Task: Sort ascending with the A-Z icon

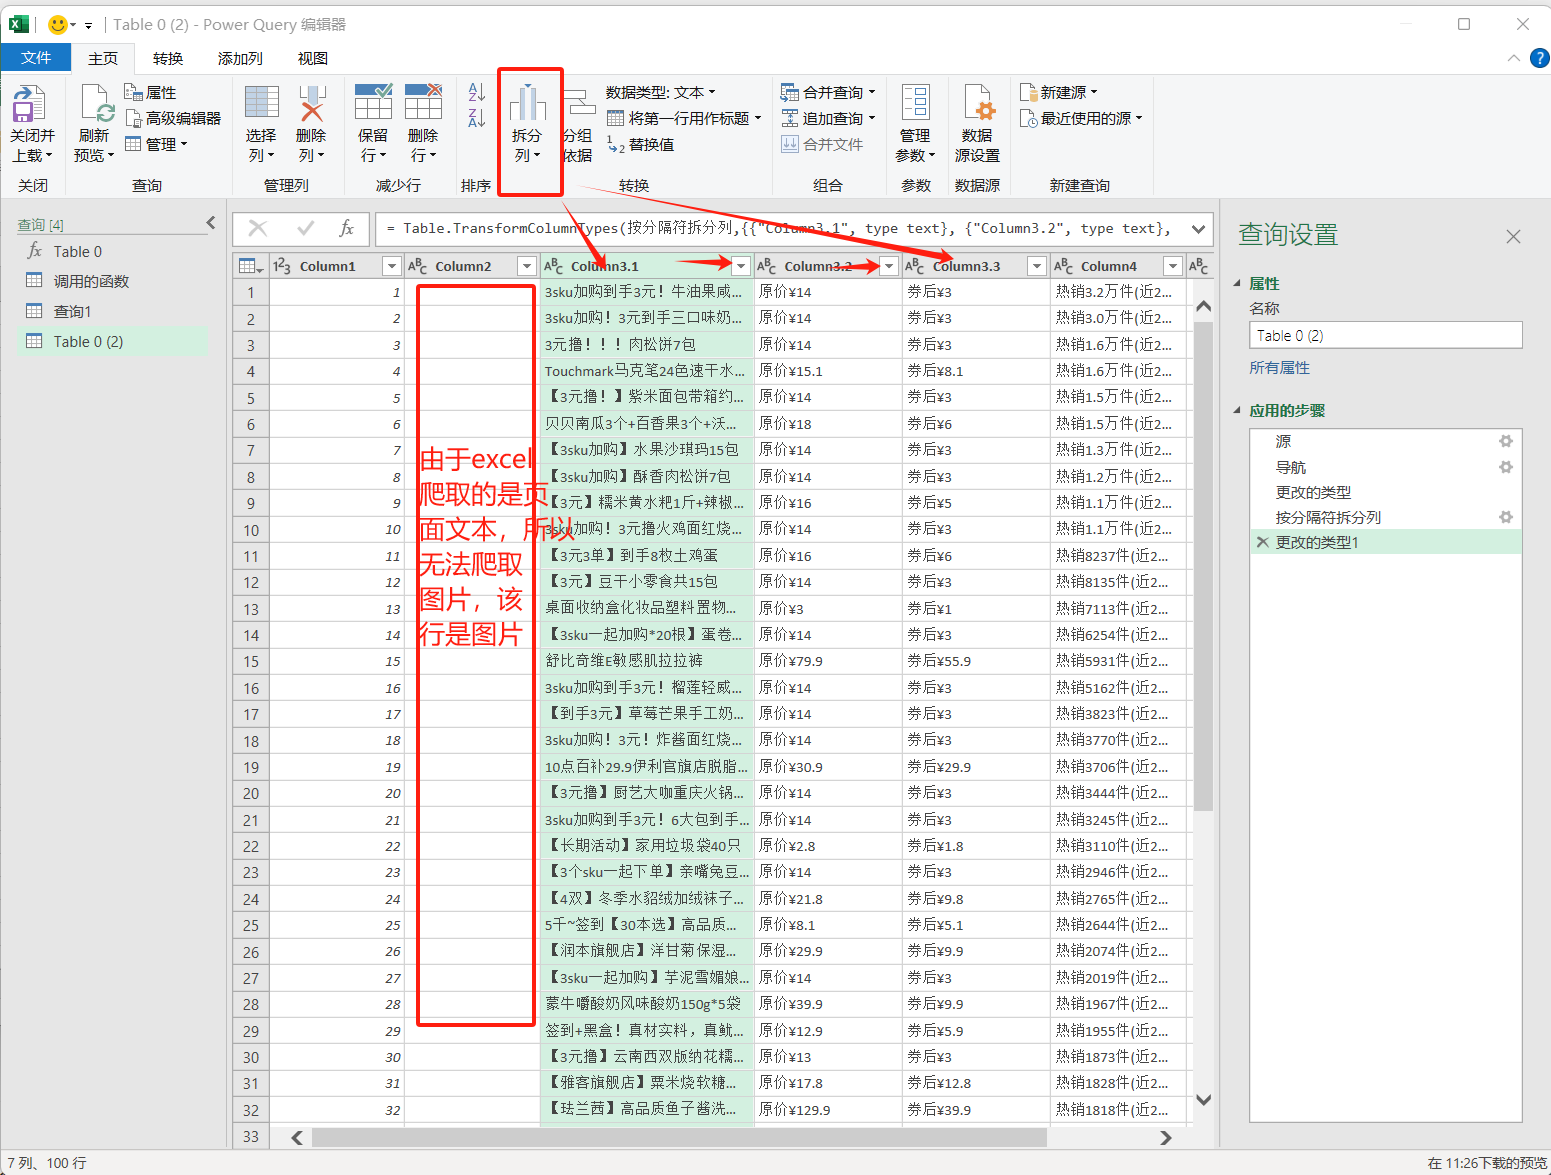Action: (477, 92)
